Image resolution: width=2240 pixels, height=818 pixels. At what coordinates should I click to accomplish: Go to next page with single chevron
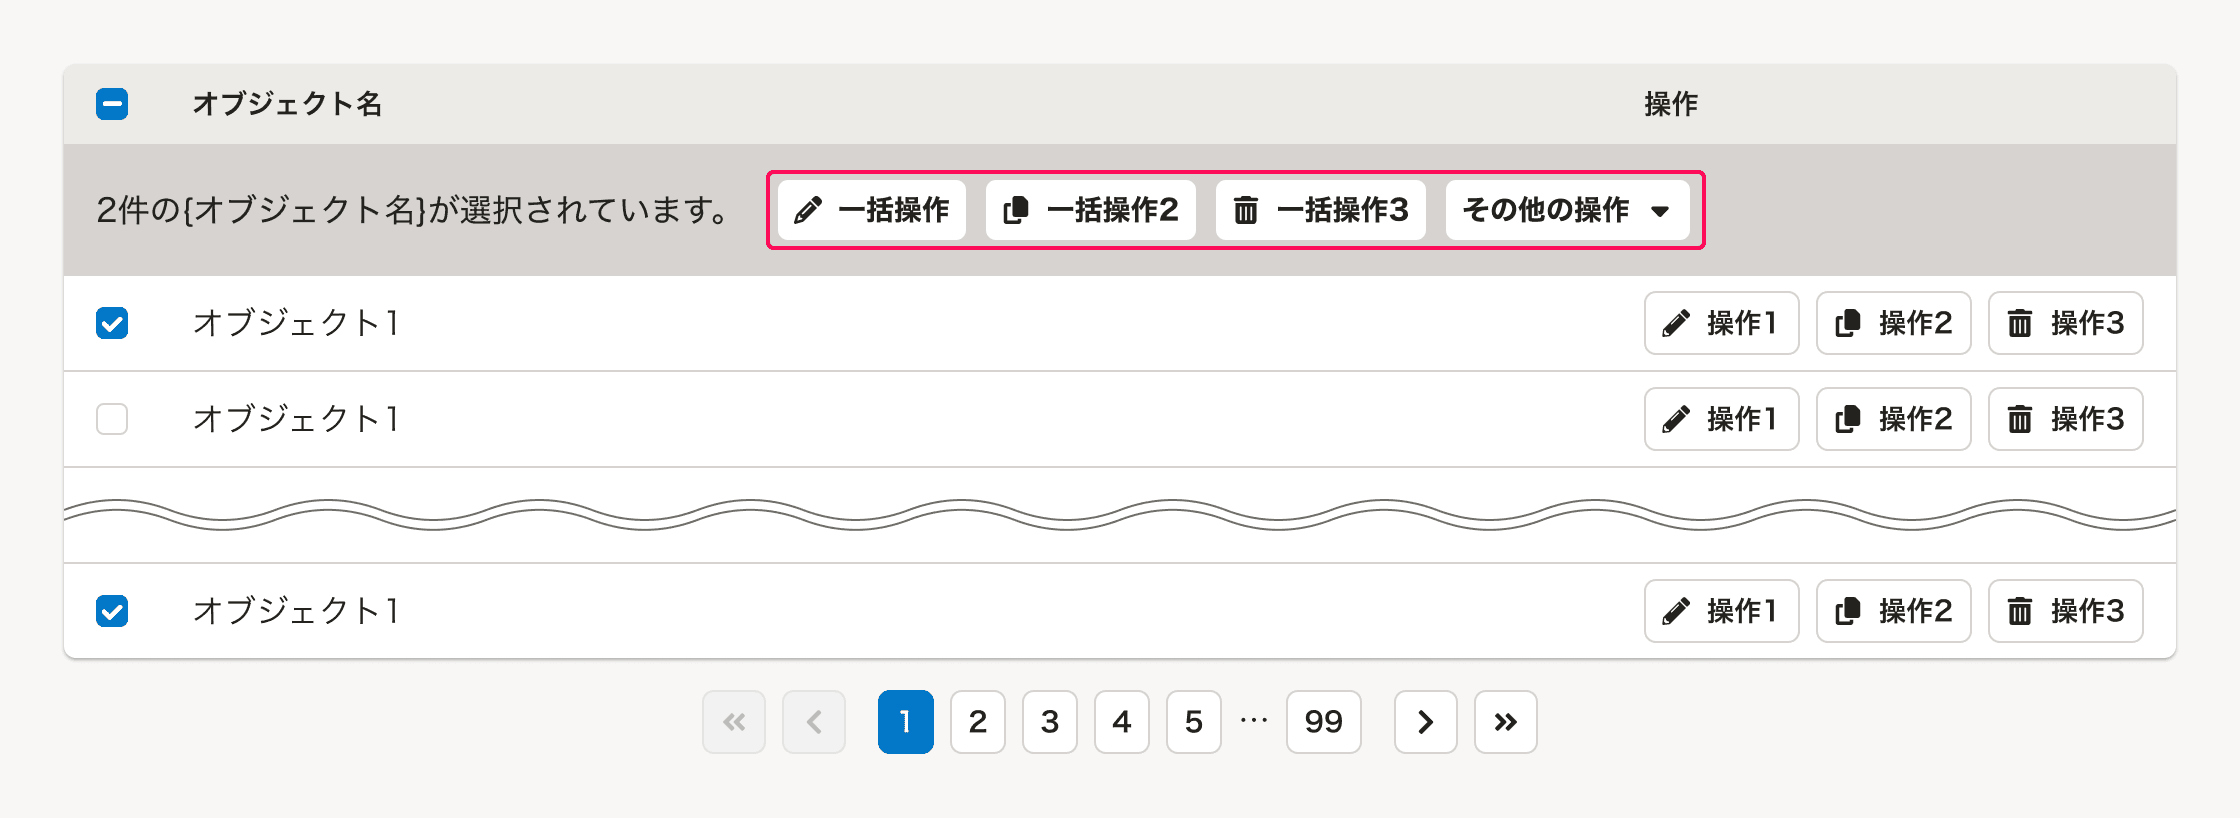coord(1425,722)
